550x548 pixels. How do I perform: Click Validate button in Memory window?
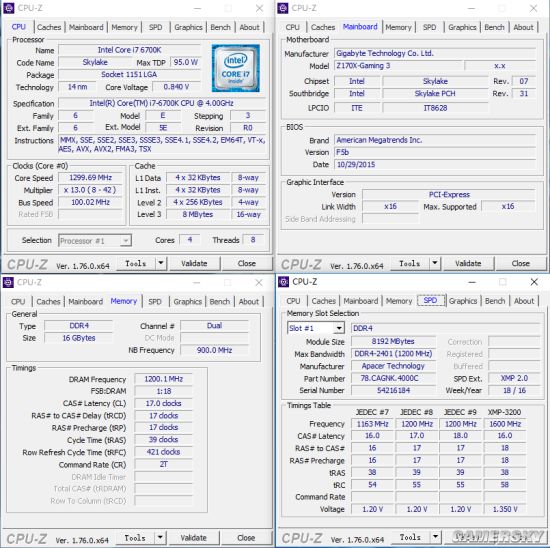point(194,537)
